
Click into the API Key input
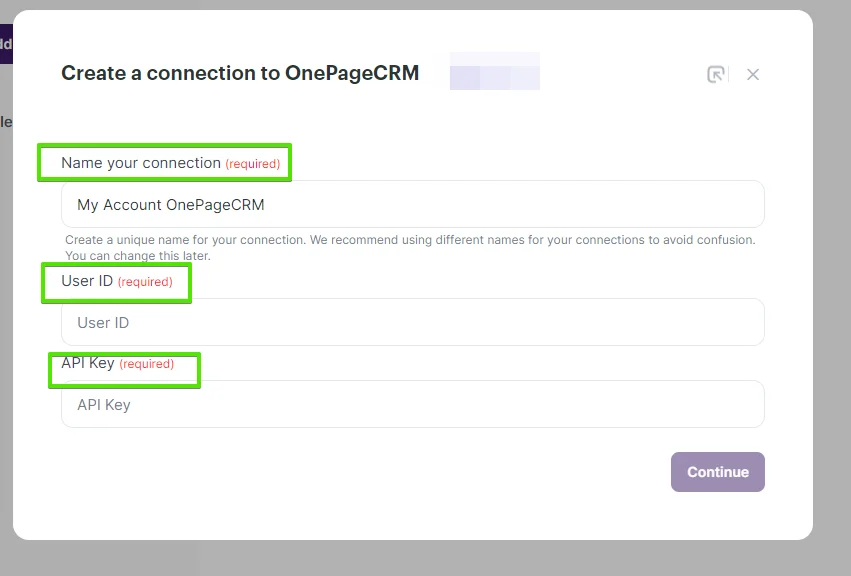tap(412, 404)
